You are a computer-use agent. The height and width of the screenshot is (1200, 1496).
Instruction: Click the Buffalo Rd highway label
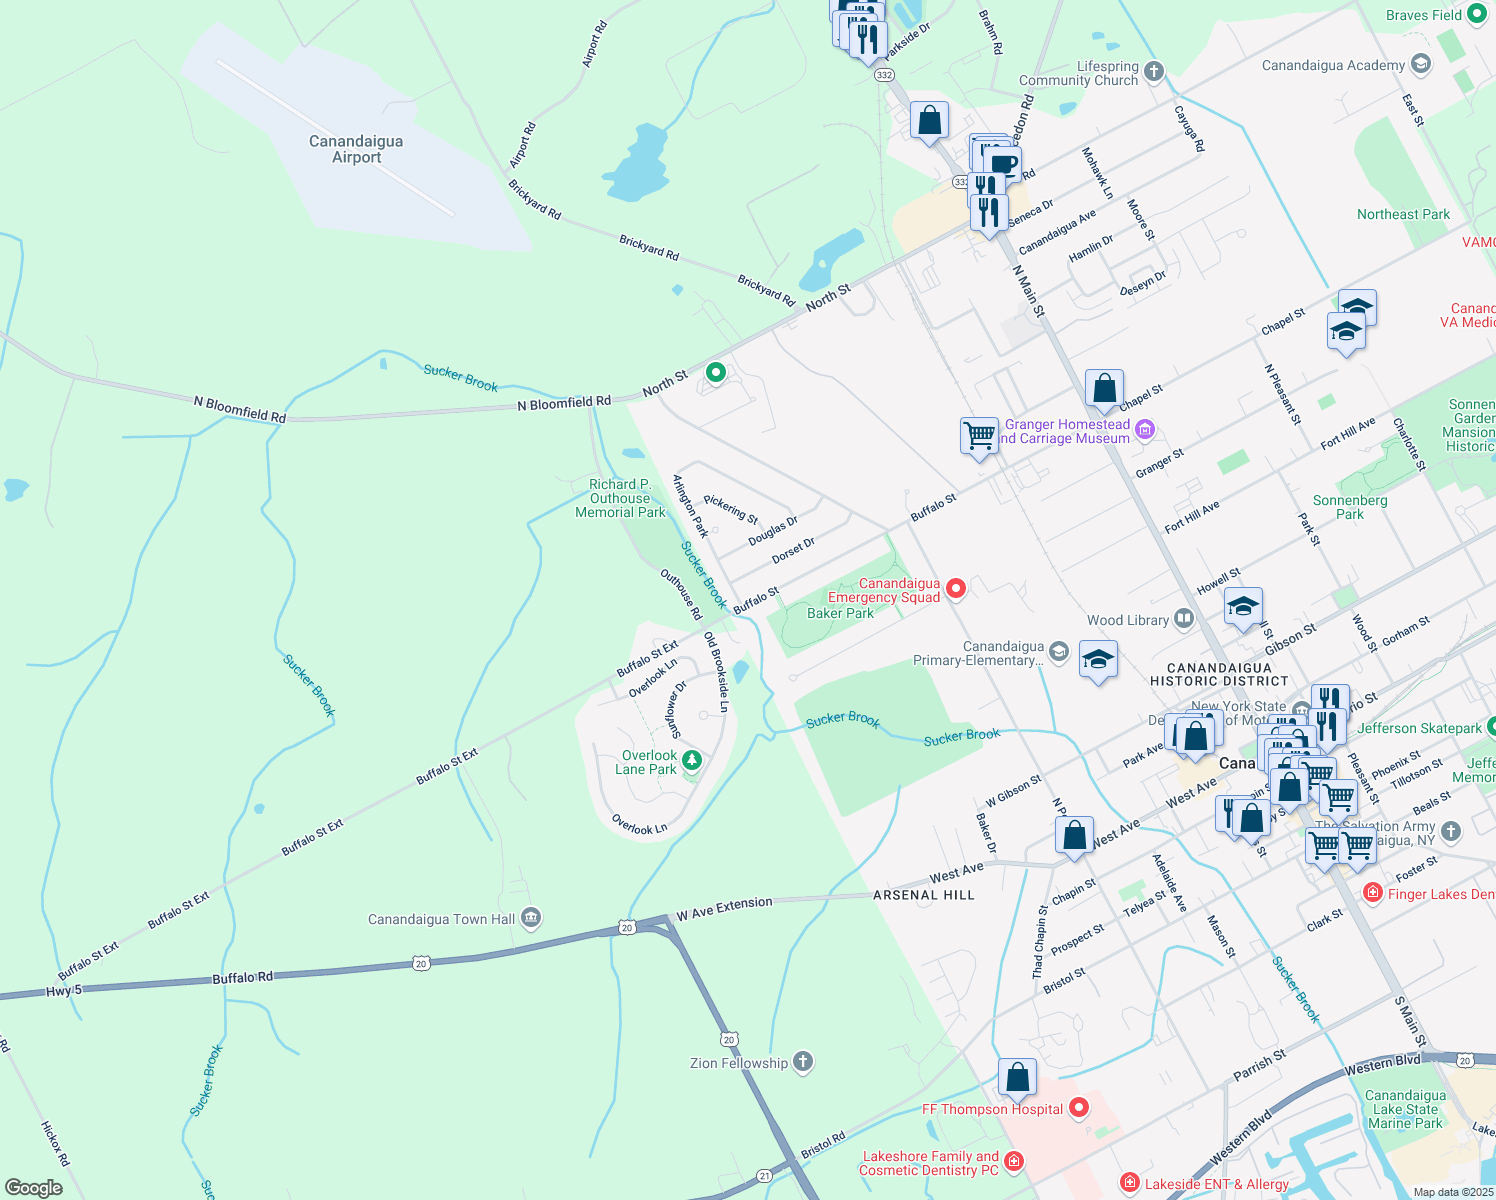click(x=242, y=978)
